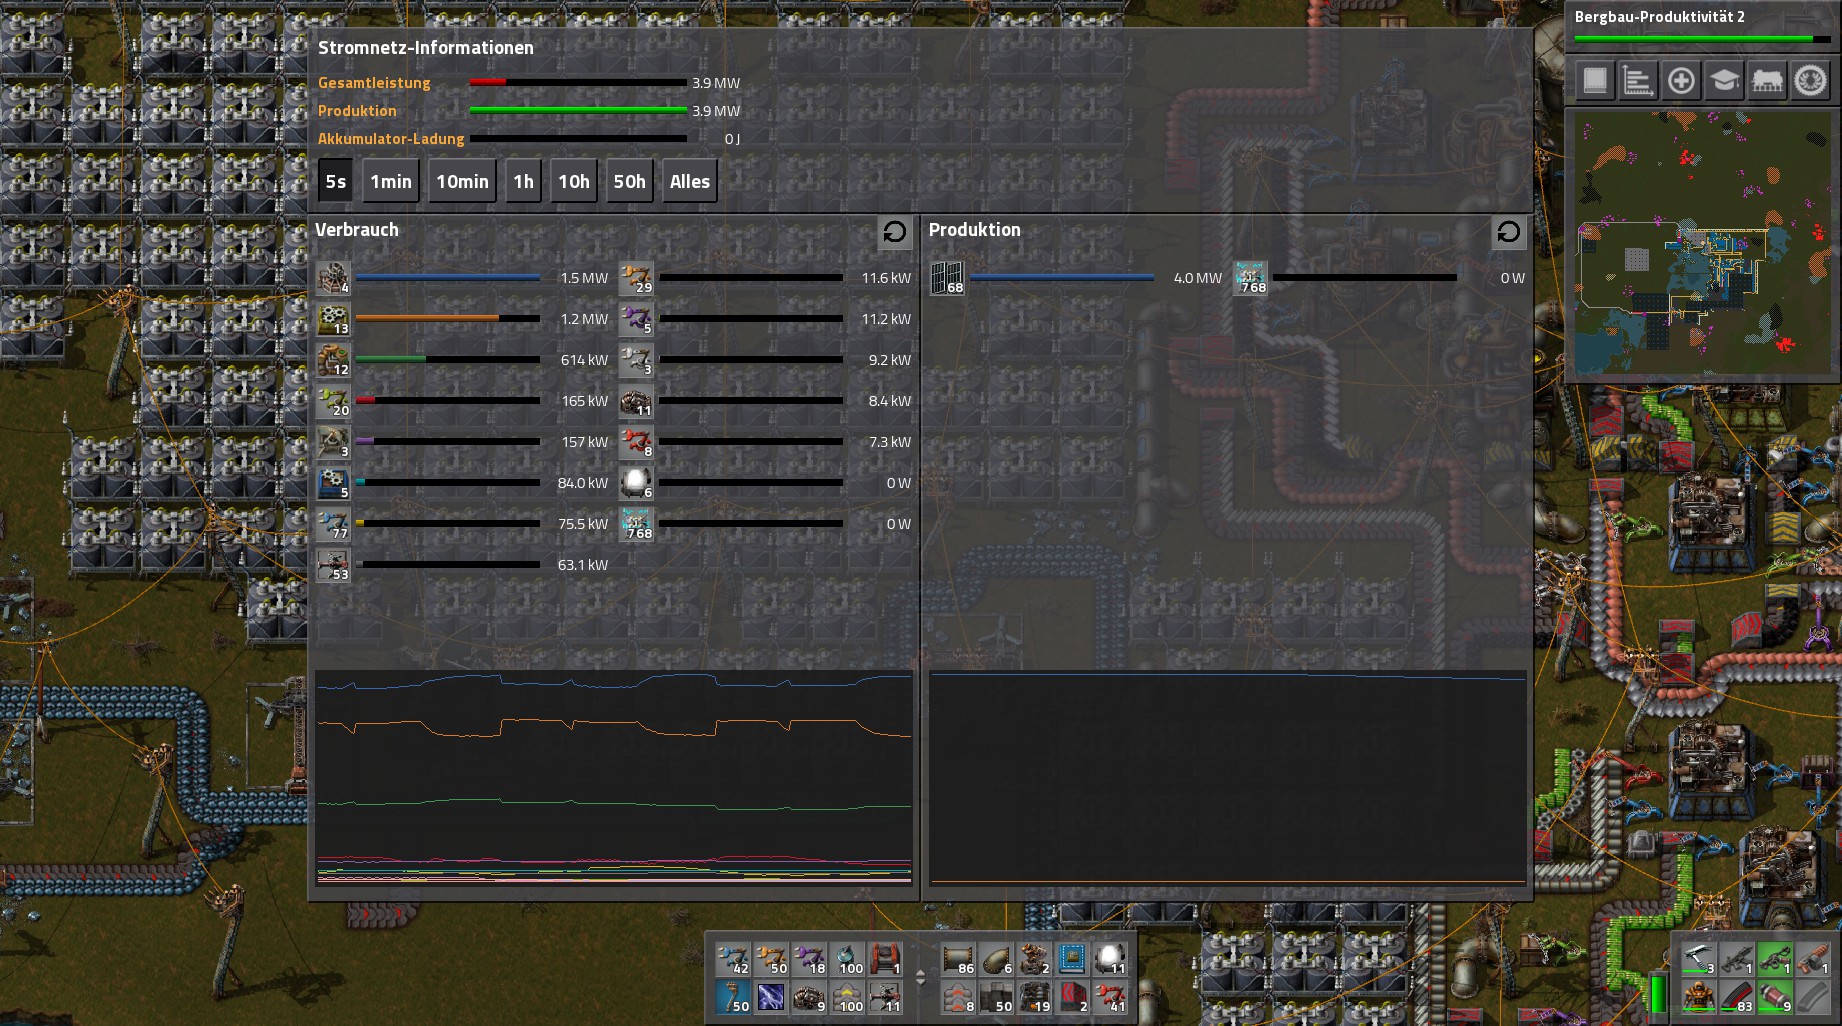The height and width of the screenshot is (1026, 1842).
Task: Click the 614 kW machine icon with count 12
Action: [x=333, y=360]
